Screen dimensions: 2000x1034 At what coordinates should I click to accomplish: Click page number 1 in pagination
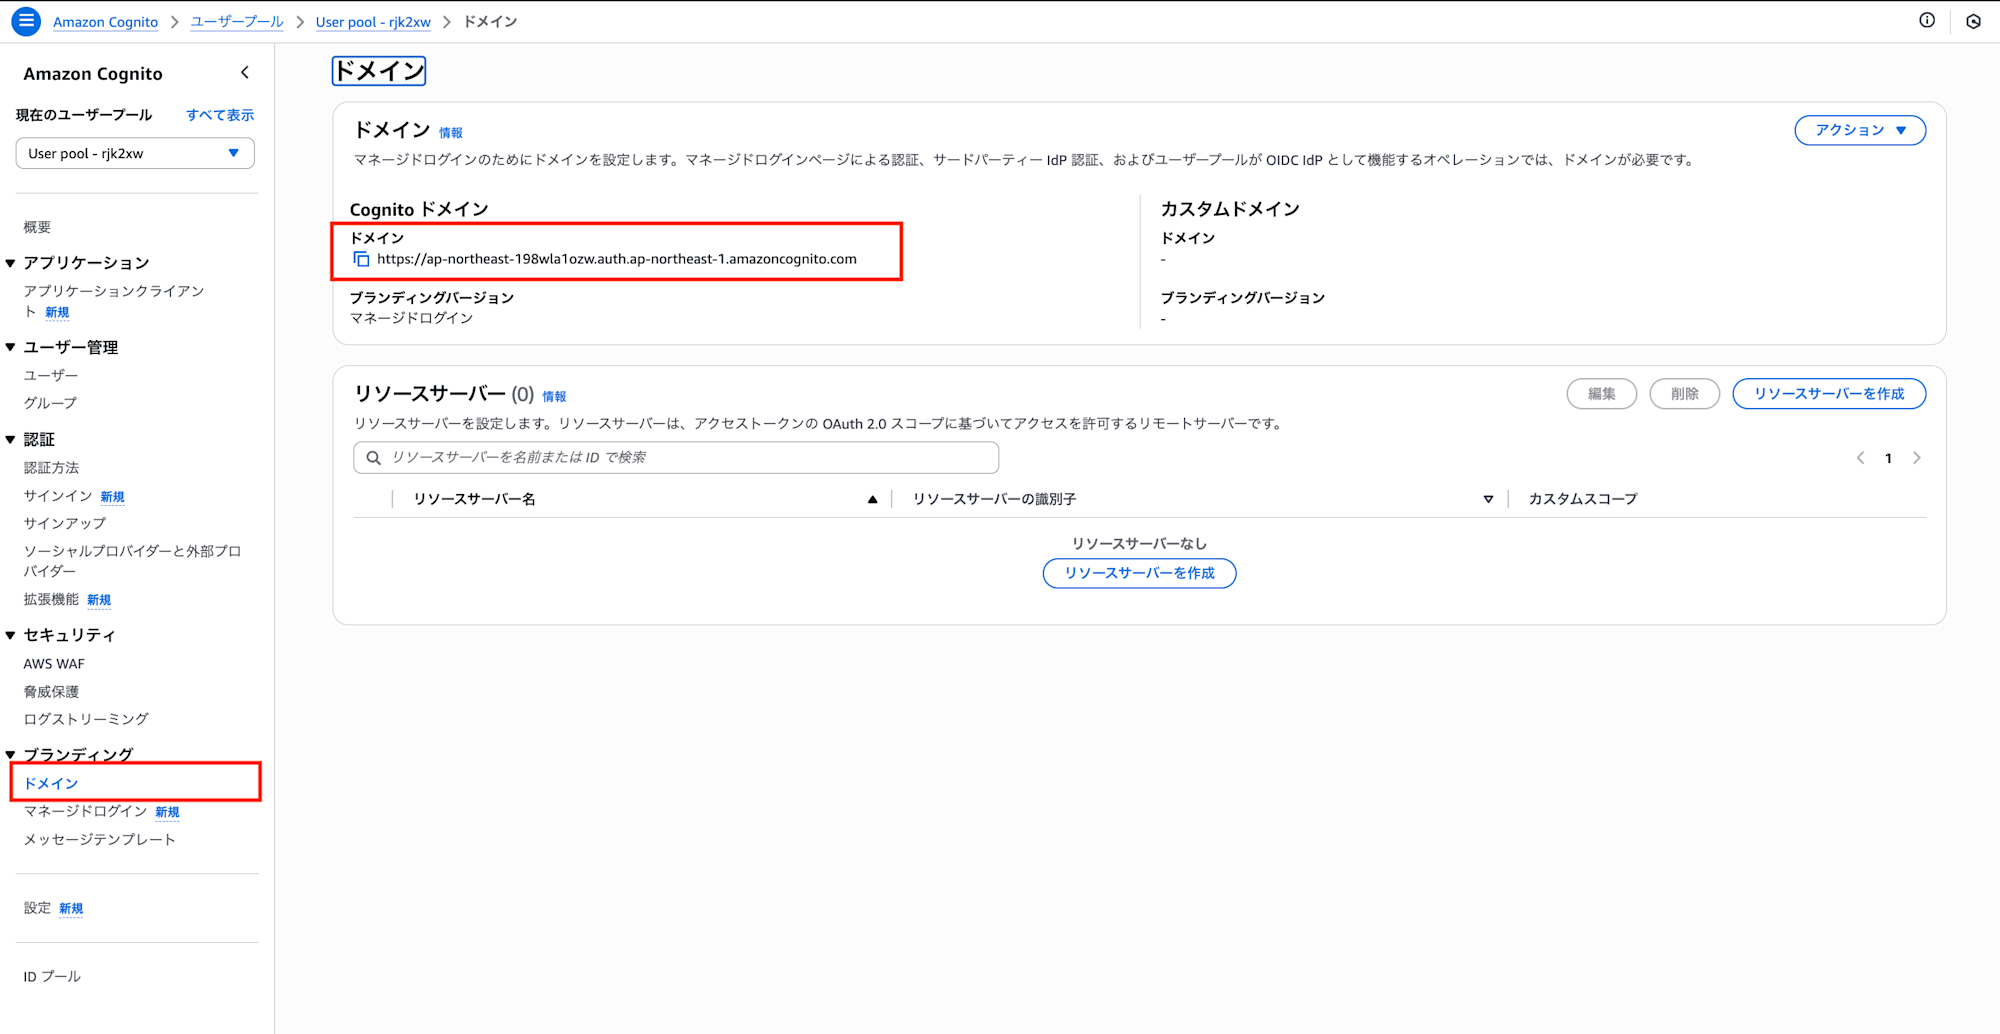(1888, 458)
